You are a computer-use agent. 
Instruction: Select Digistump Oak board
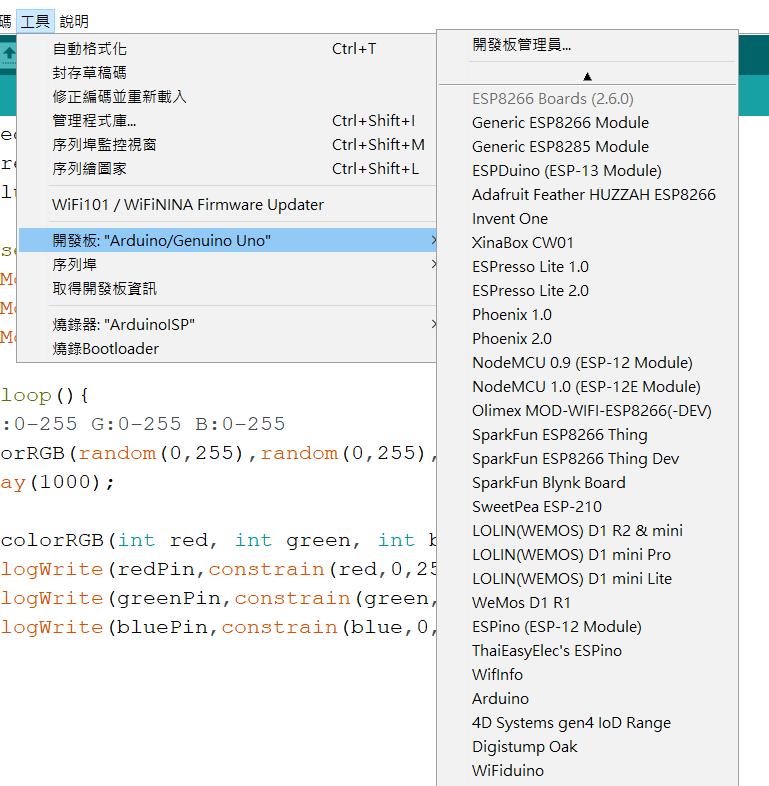coord(587,747)
